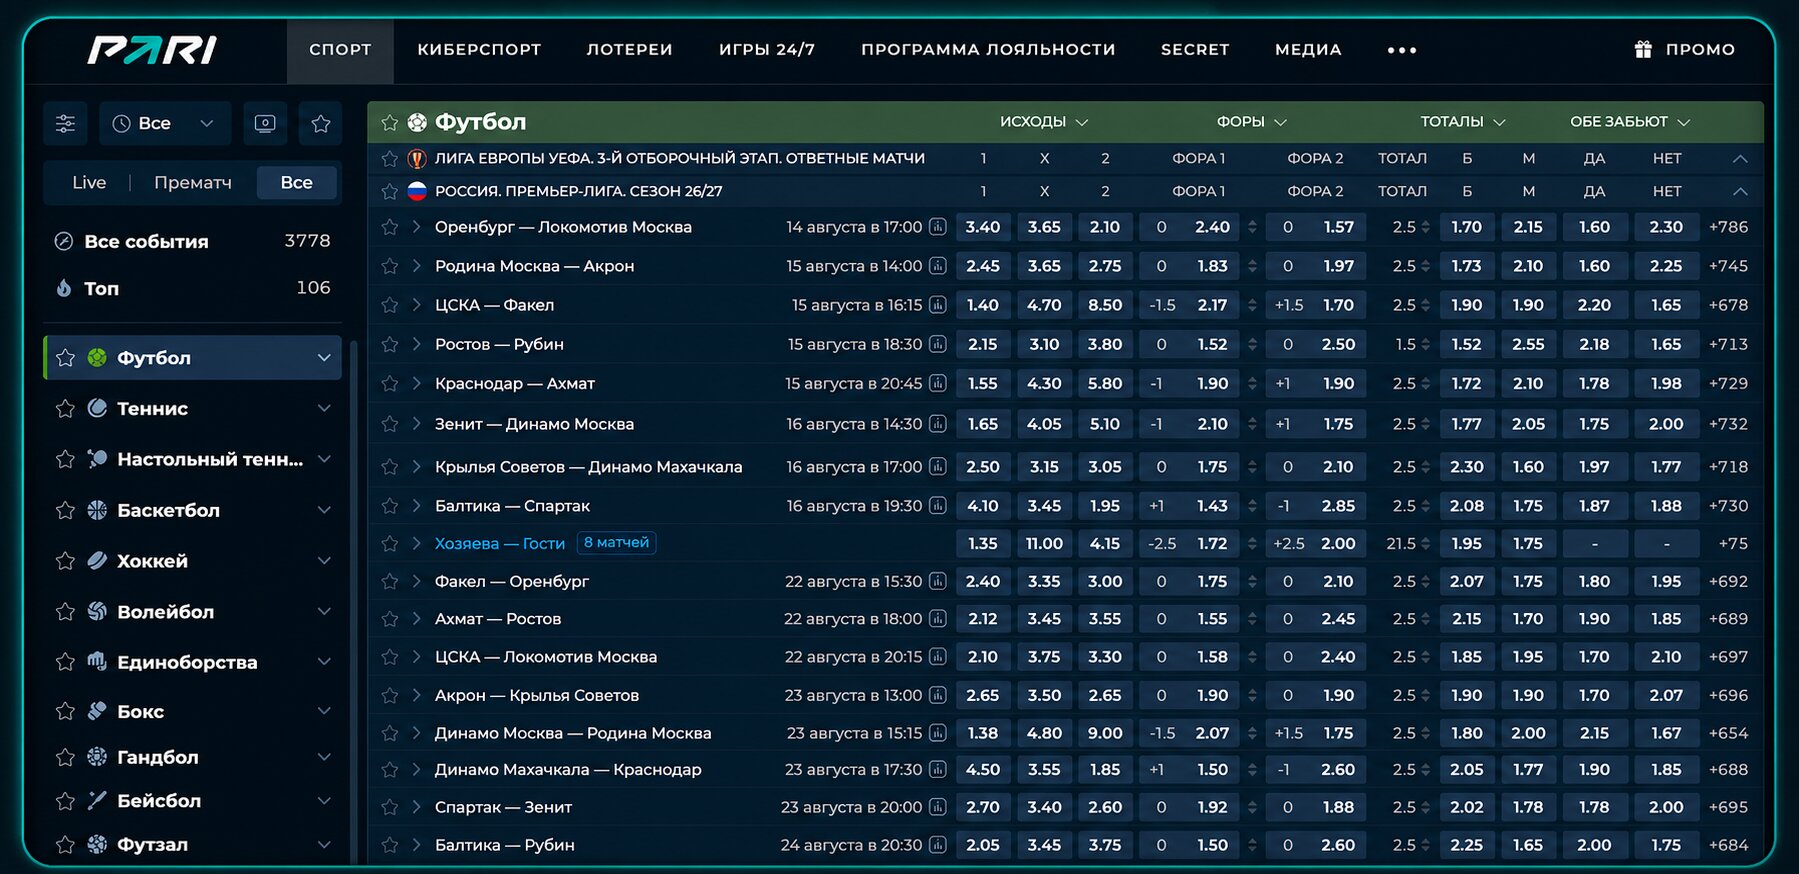Open Игры 24/7 tab

coord(767,50)
